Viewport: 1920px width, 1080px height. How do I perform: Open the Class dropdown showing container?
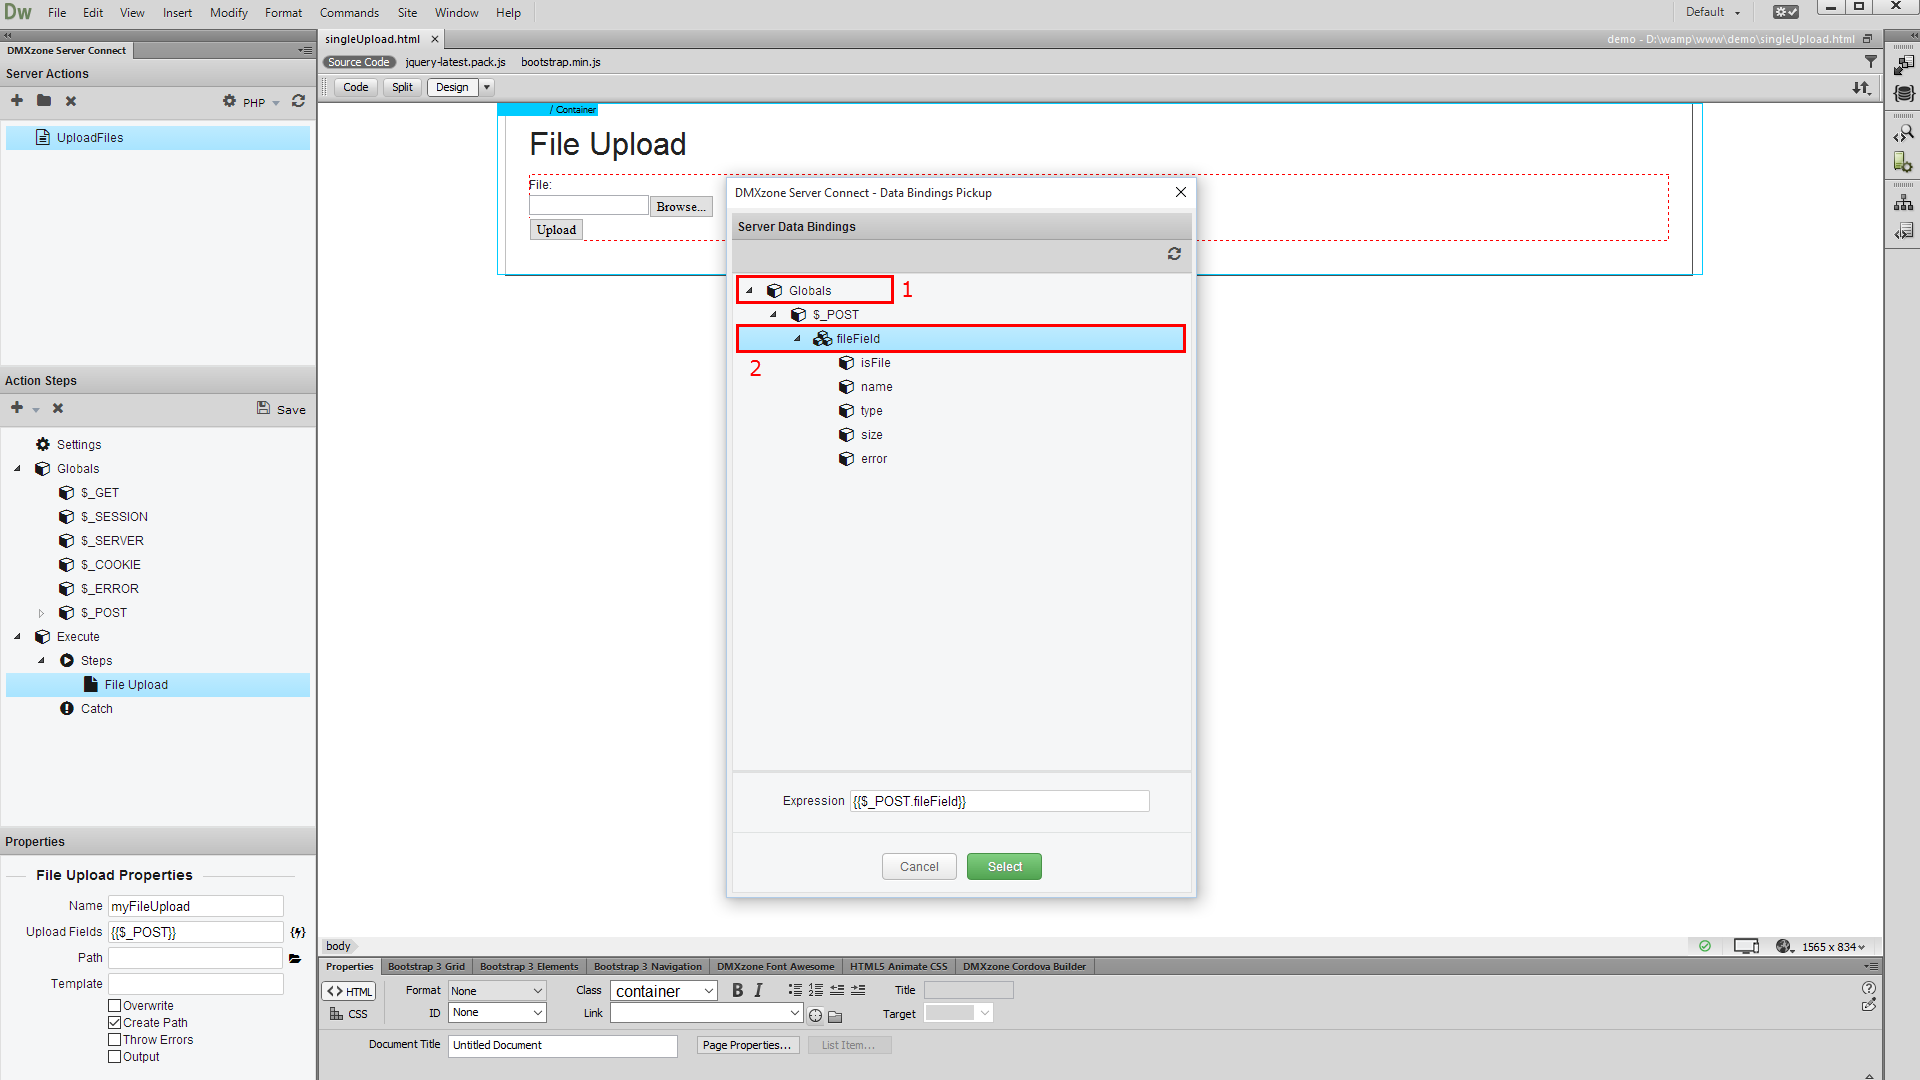pos(664,991)
